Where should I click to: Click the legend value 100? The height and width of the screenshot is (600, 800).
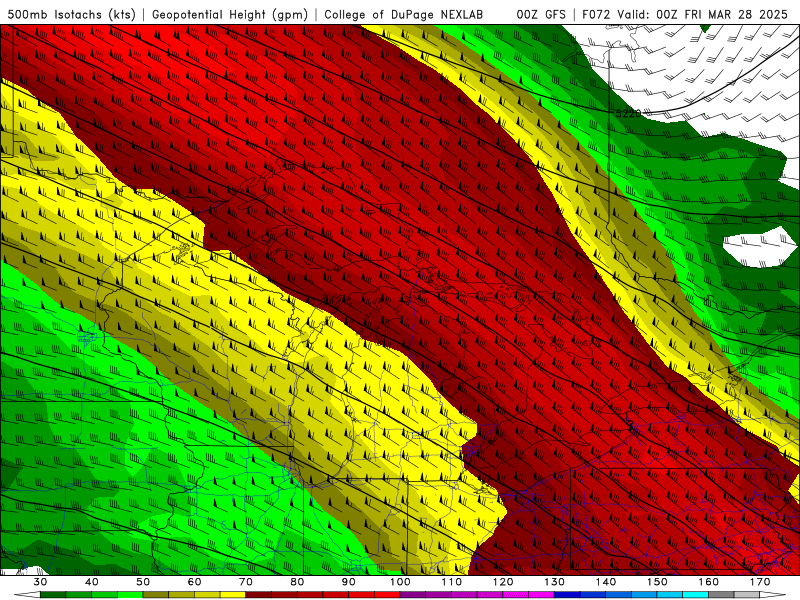(400, 582)
